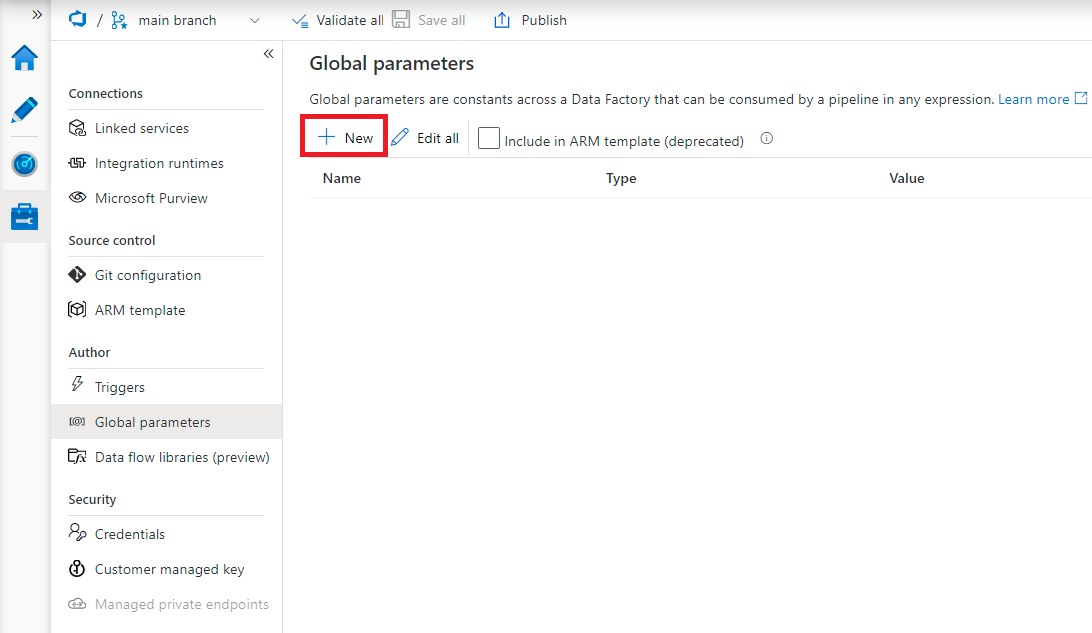
Task: Enable Include in ARM template checkbox
Action: [x=488, y=138]
